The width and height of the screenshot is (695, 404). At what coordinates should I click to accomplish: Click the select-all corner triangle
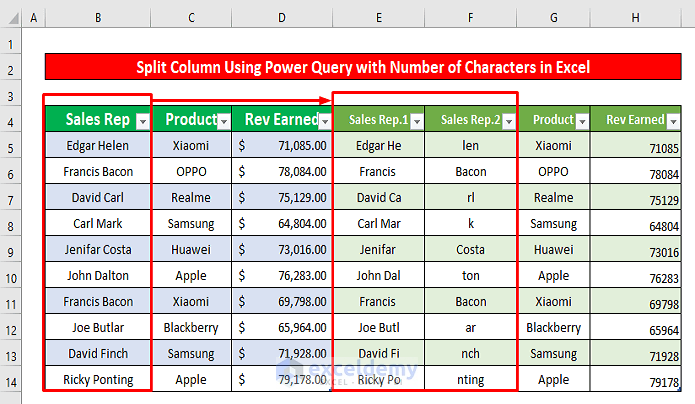11,19
